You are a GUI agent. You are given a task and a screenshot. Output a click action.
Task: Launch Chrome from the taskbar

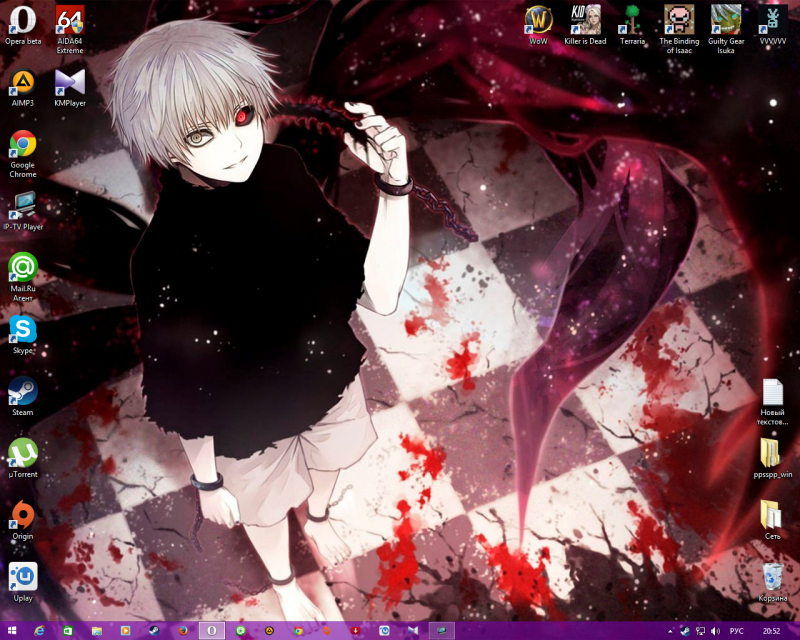(298, 631)
